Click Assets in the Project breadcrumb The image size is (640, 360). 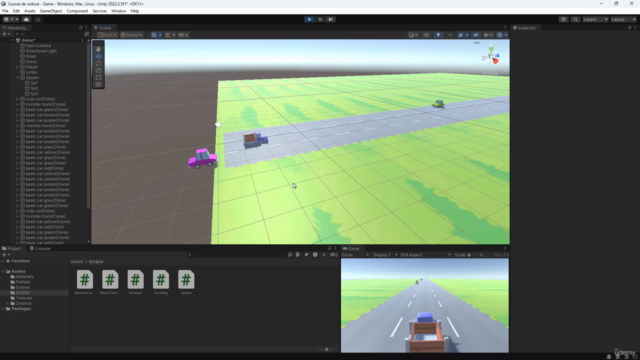pyautogui.click(x=77, y=262)
